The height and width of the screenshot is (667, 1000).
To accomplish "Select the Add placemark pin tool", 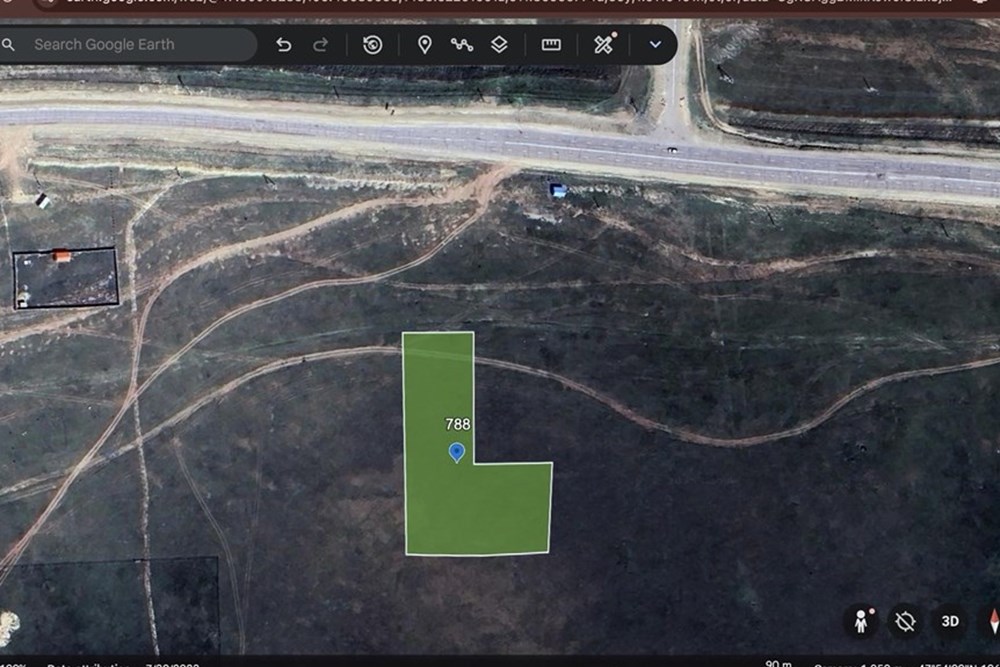I will (424, 45).
